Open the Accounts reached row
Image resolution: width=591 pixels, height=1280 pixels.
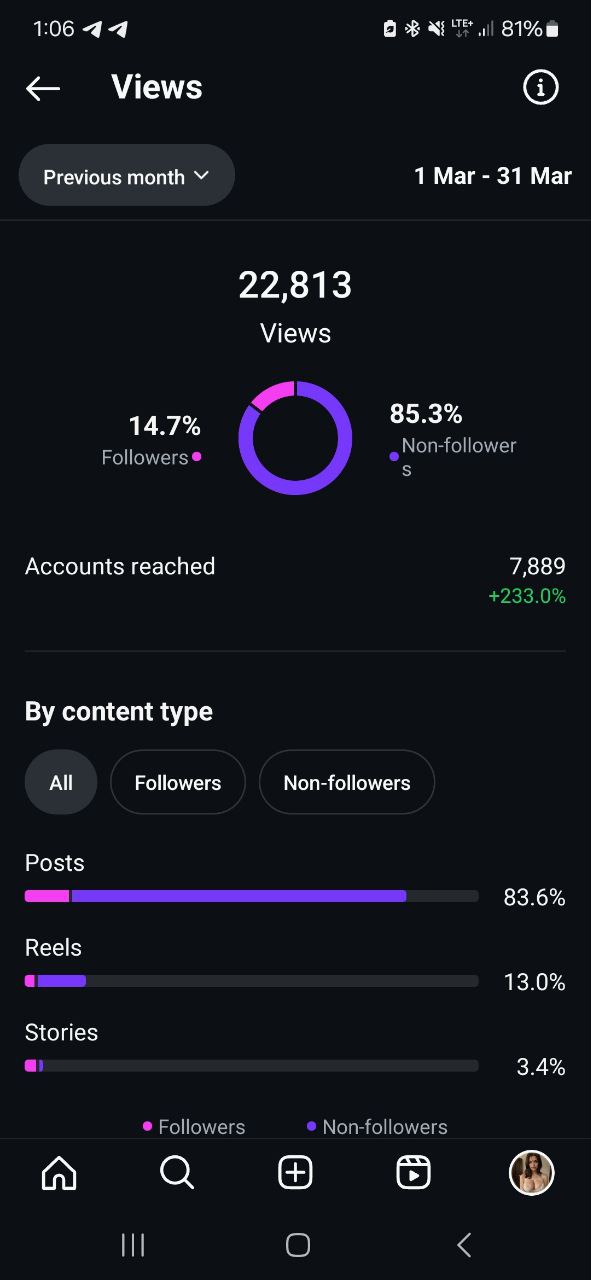[x=295, y=581]
